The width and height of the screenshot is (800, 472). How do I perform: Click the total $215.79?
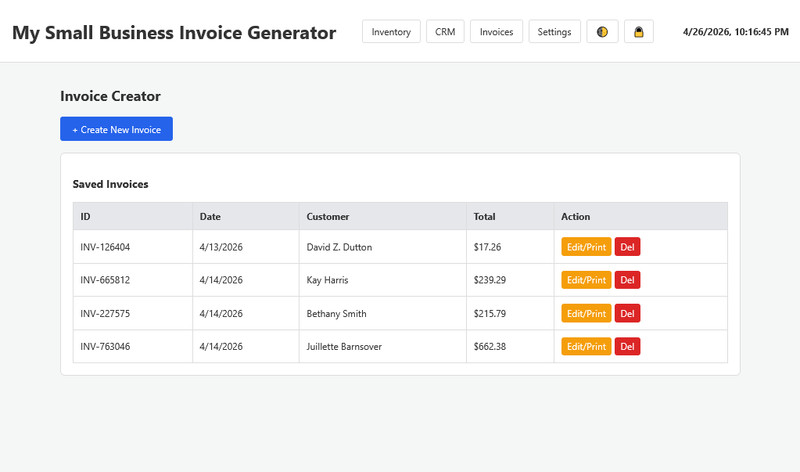tap(490, 313)
